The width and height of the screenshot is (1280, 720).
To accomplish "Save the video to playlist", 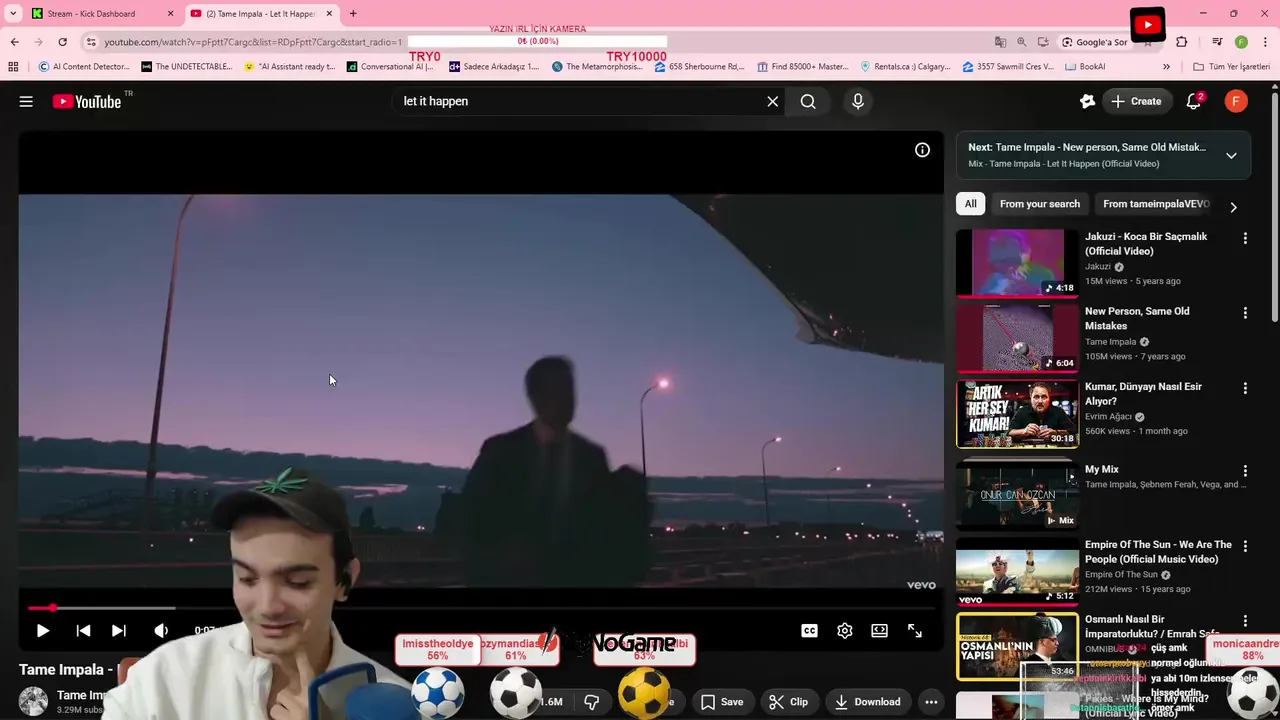I will click(722, 702).
